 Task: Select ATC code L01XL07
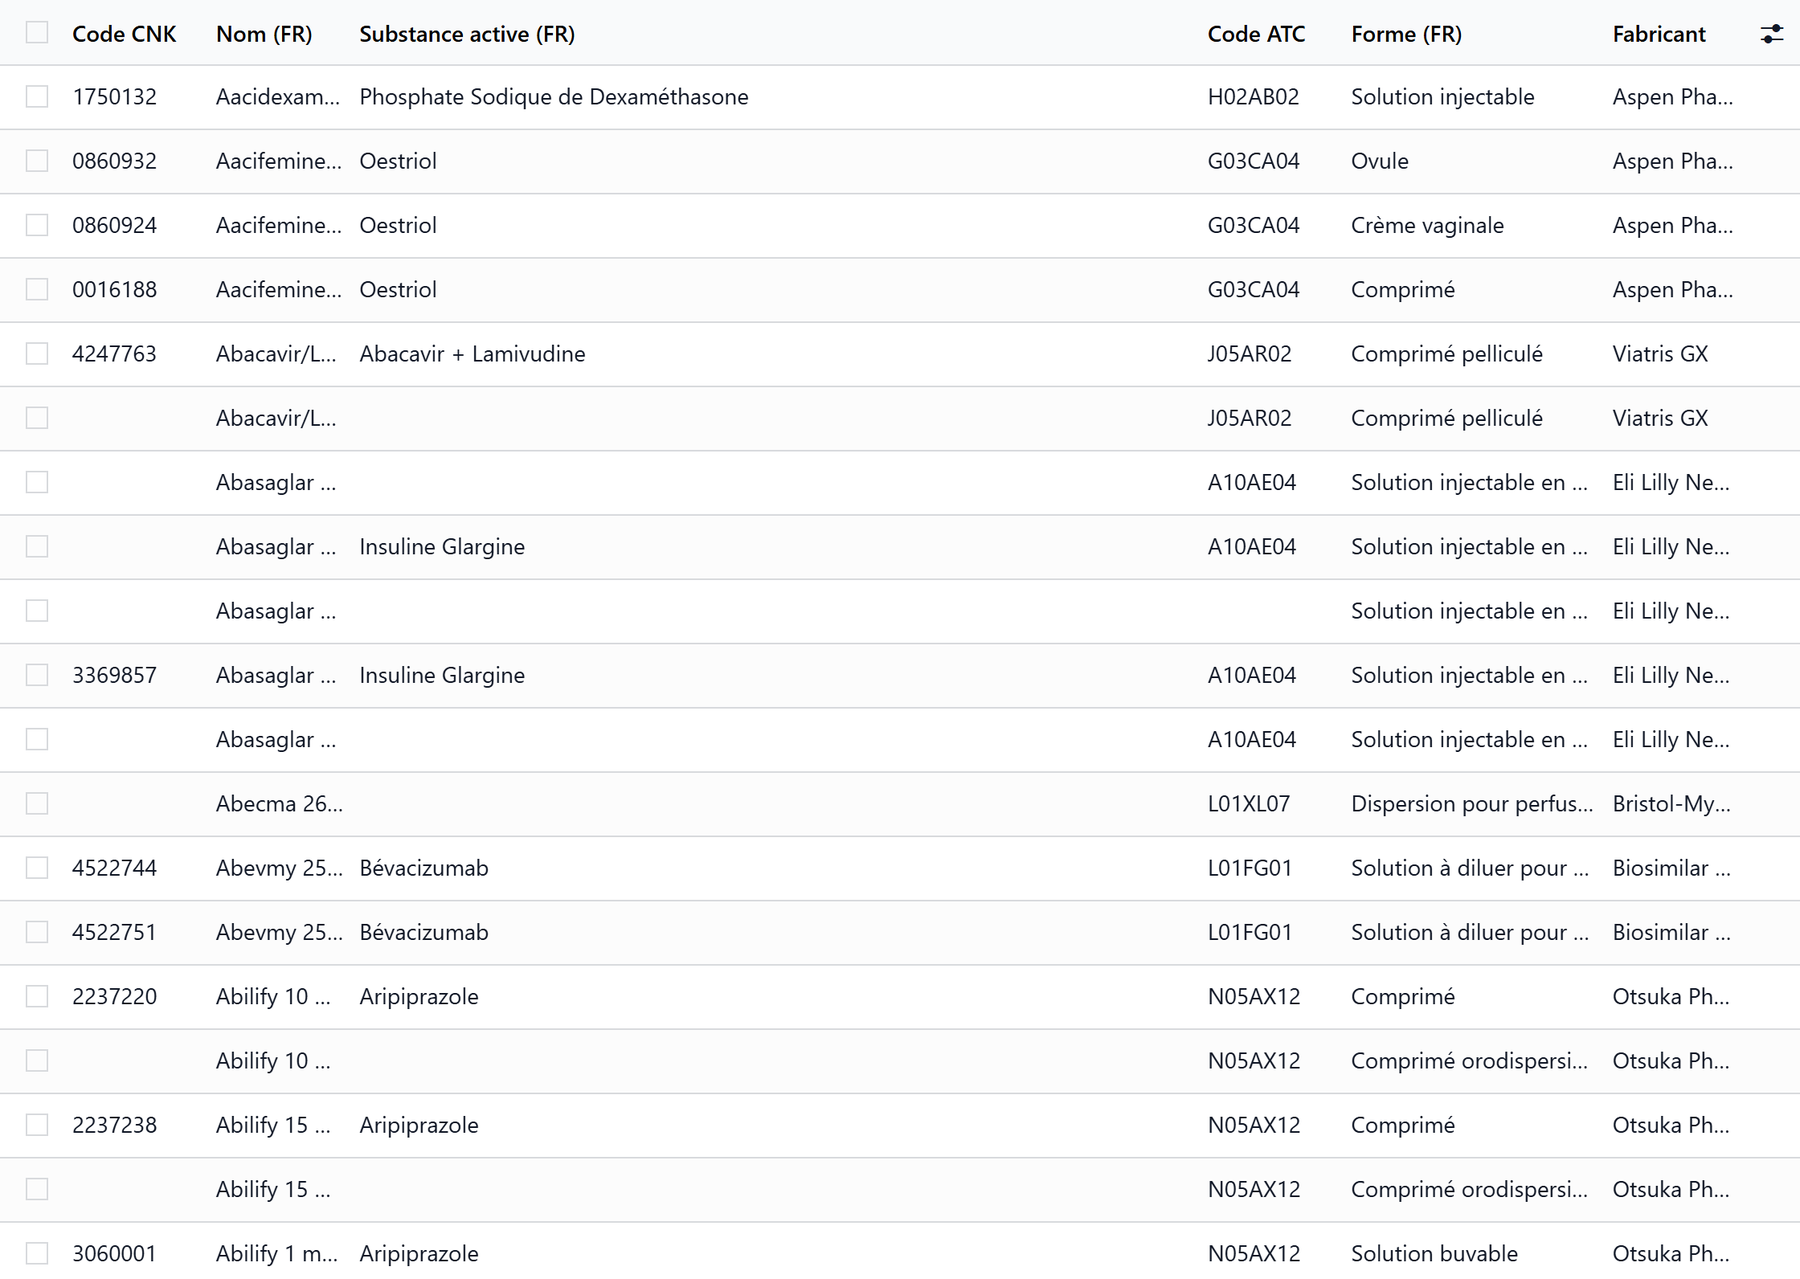pyautogui.click(x=1249, y=804)
